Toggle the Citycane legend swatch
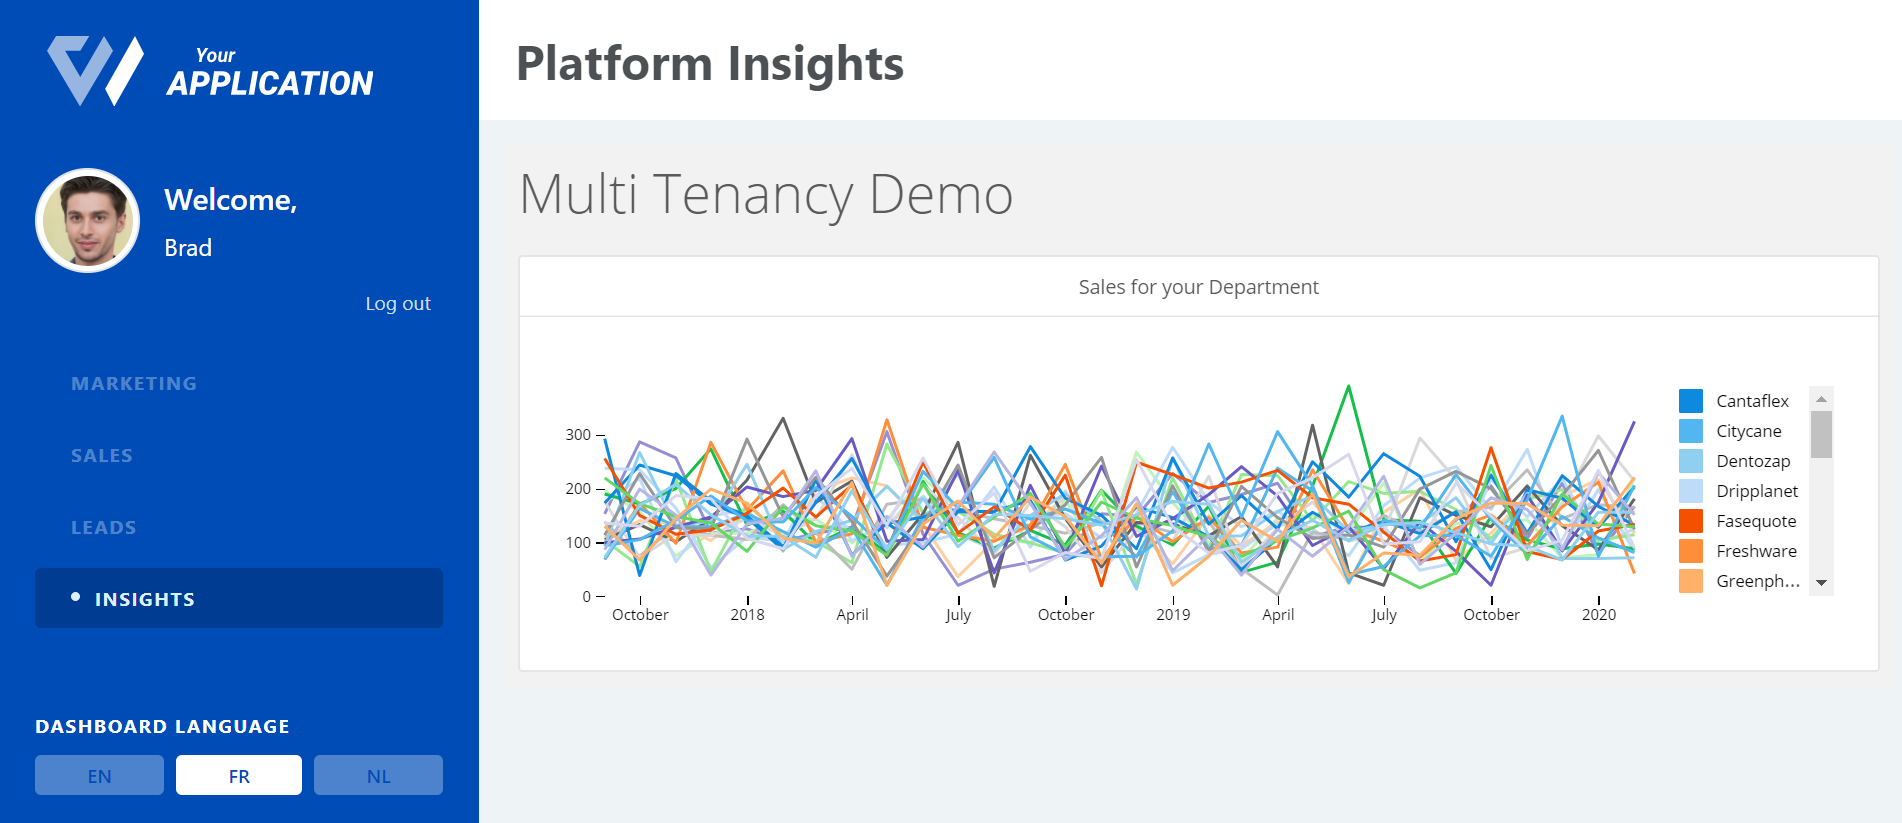The image size is (1902, 823). pos(1691,431)
